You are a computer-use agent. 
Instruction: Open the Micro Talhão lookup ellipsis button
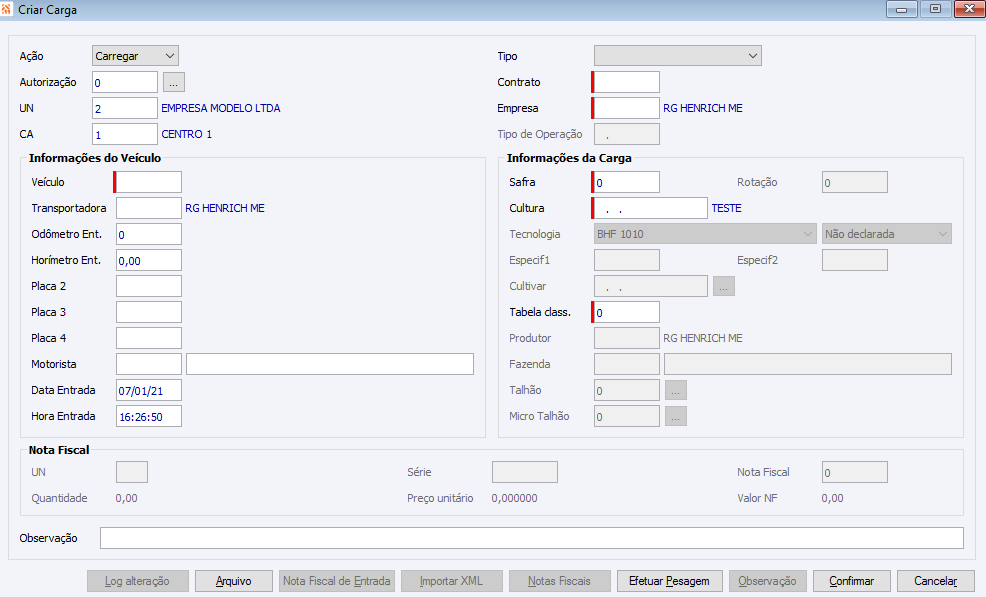675,416
